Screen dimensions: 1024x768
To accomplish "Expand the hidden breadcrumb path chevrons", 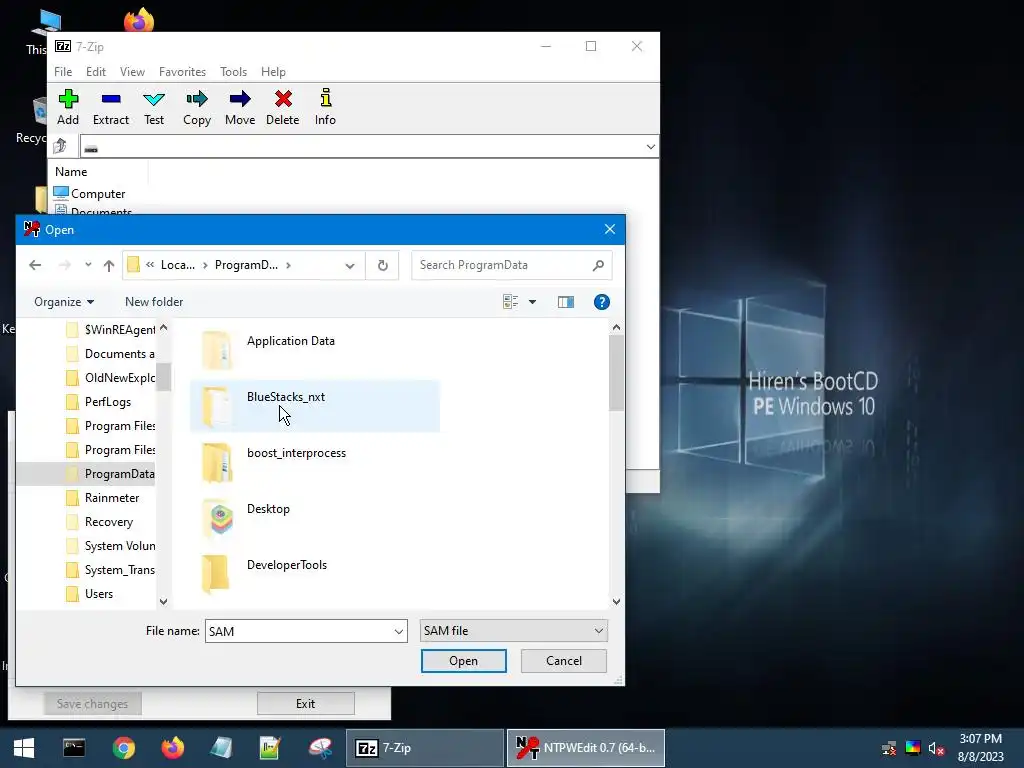I will tap(150, 264).
